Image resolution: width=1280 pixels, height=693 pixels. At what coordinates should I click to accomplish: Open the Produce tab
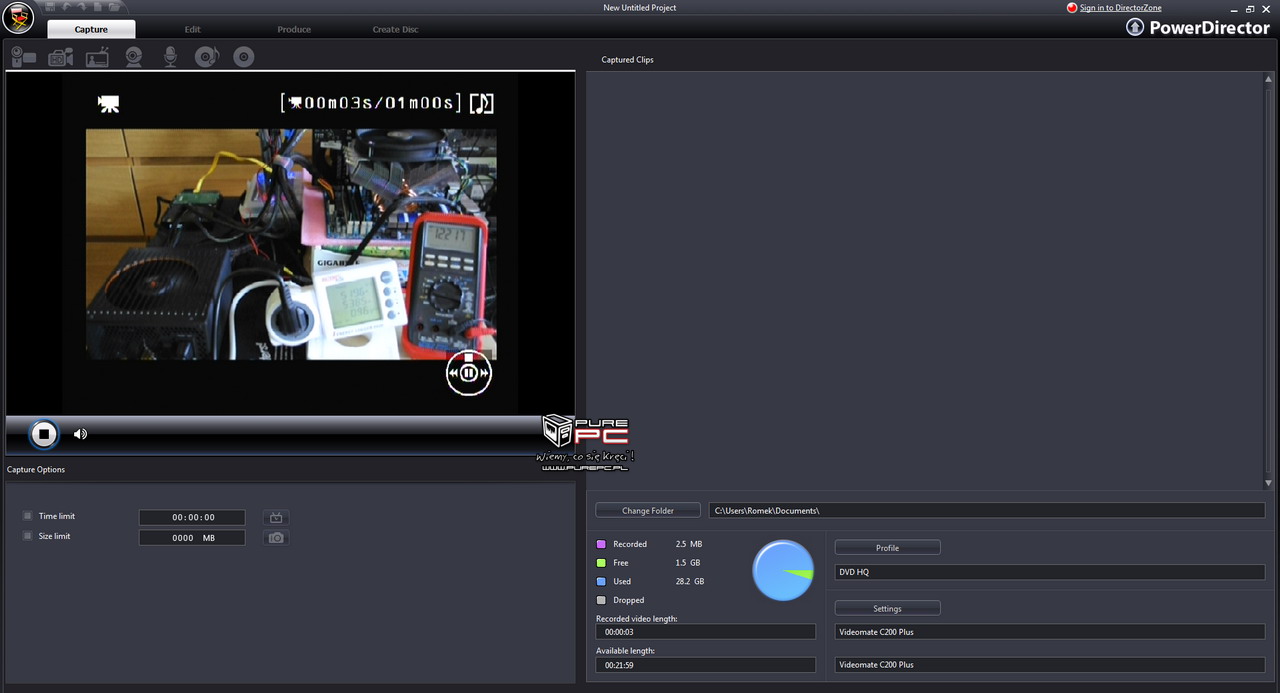point(294,29)
